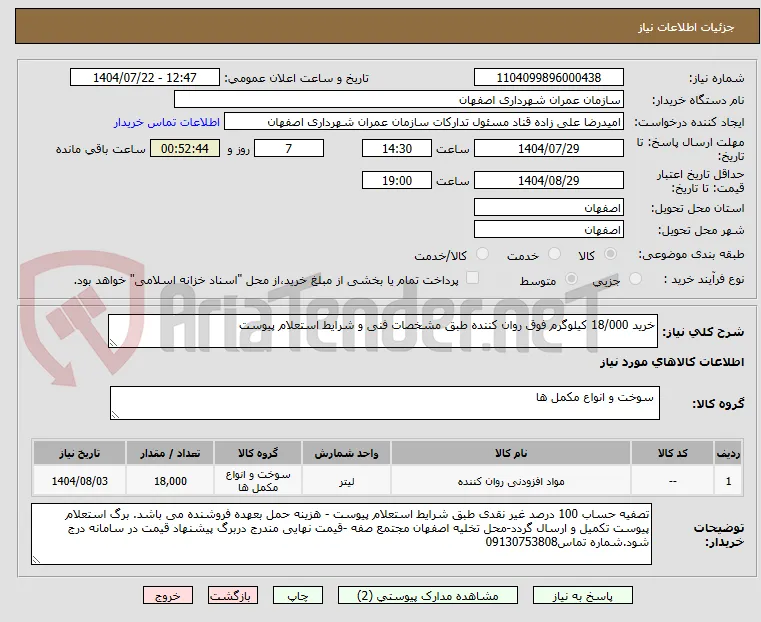
Task: Select the کالا radio button
Action: point(611,254)
